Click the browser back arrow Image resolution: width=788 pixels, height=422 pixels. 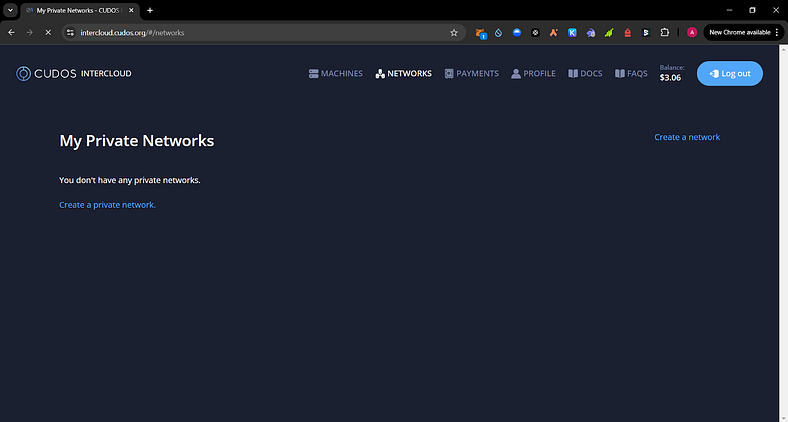pos(12,33)
